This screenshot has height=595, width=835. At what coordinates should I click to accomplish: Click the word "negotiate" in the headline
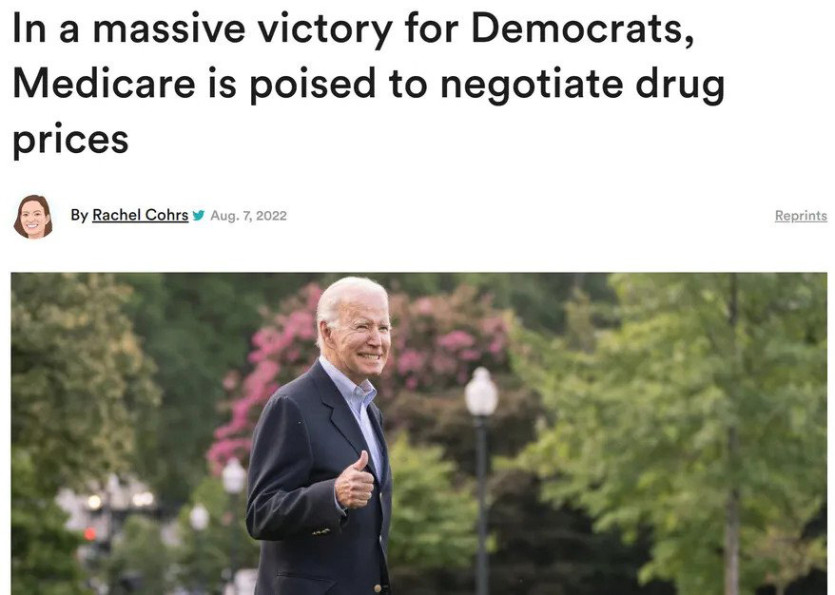pyautogui.click(x=531, y=84)
